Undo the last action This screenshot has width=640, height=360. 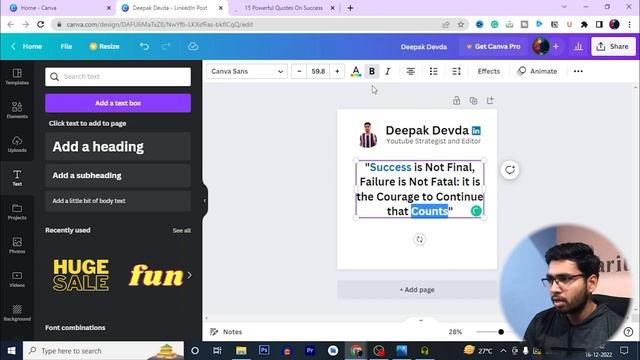click(144, 47)
